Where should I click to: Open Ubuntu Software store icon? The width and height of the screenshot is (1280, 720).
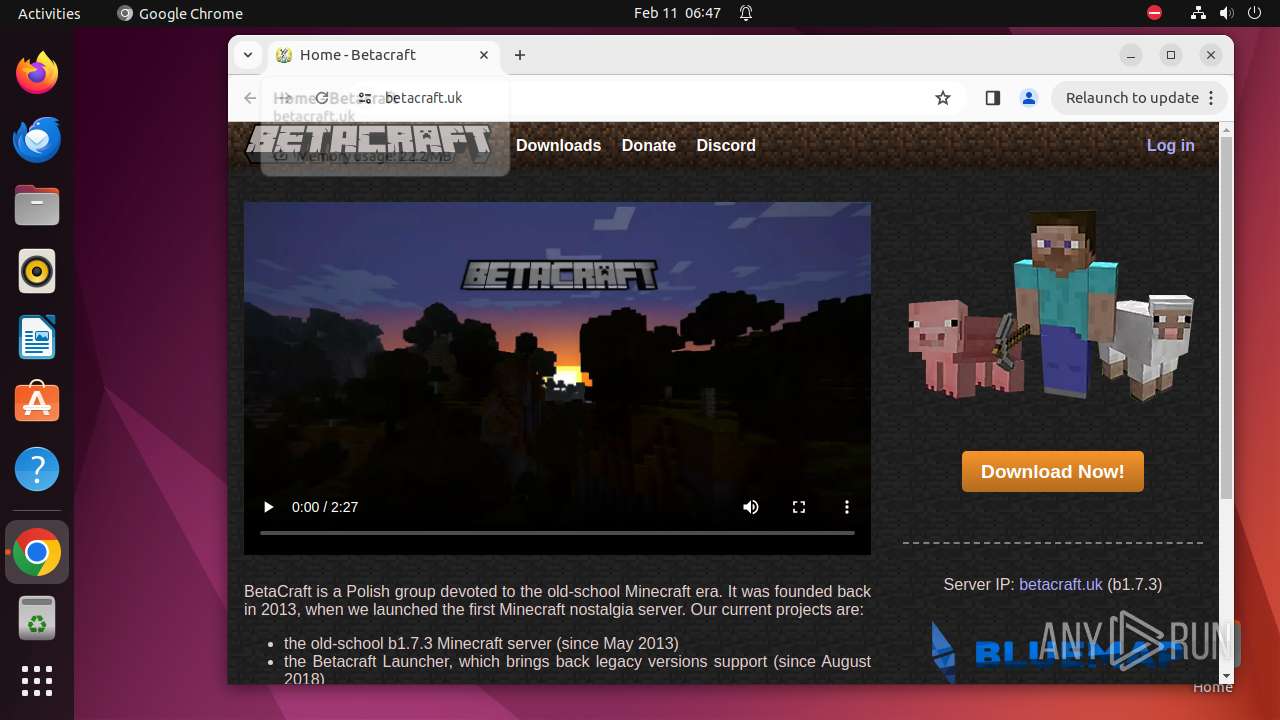[37, 403]
